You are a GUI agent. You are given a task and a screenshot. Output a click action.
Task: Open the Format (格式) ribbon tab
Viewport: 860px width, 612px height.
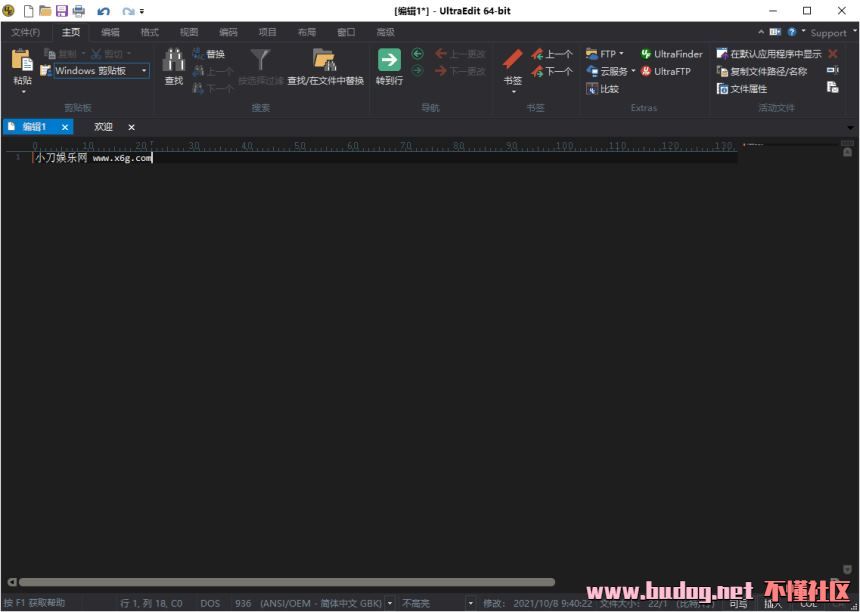pyautogui.click(x=149, y=32)
